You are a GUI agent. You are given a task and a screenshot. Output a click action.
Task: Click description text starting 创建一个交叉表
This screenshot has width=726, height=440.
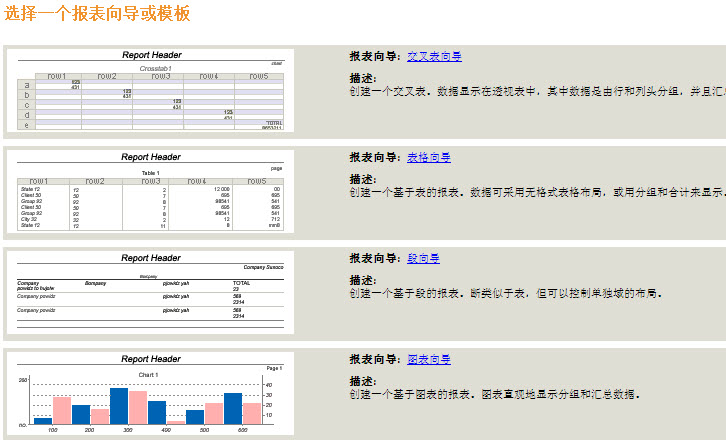(x=538, y=92)
